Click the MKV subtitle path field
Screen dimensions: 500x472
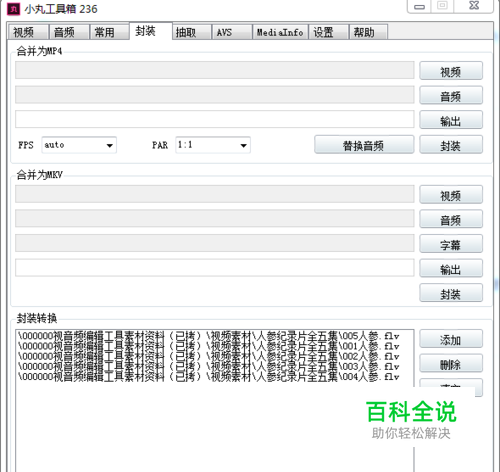[x=215, y=243]
